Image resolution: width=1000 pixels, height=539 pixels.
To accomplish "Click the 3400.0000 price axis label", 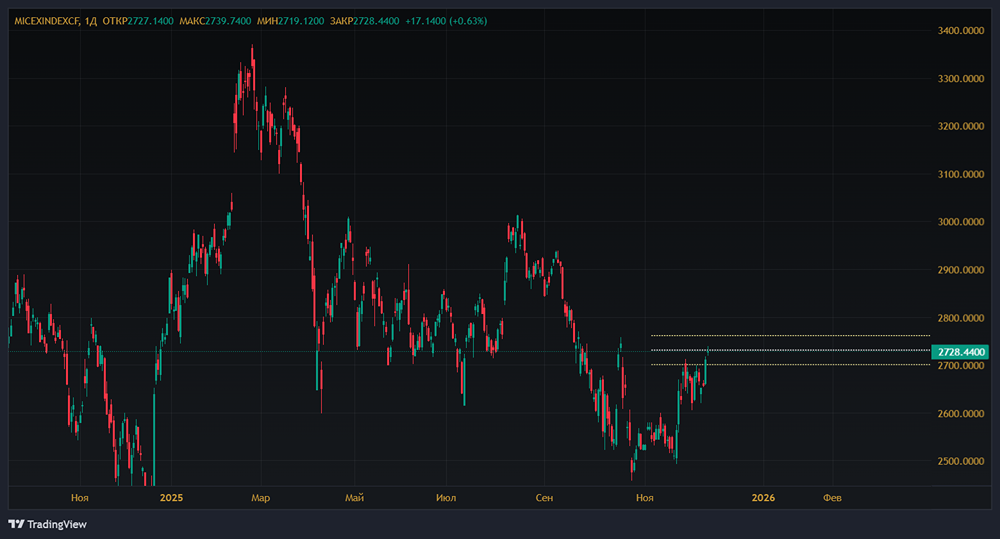I will pyautogui.click(x=963, y=31).
